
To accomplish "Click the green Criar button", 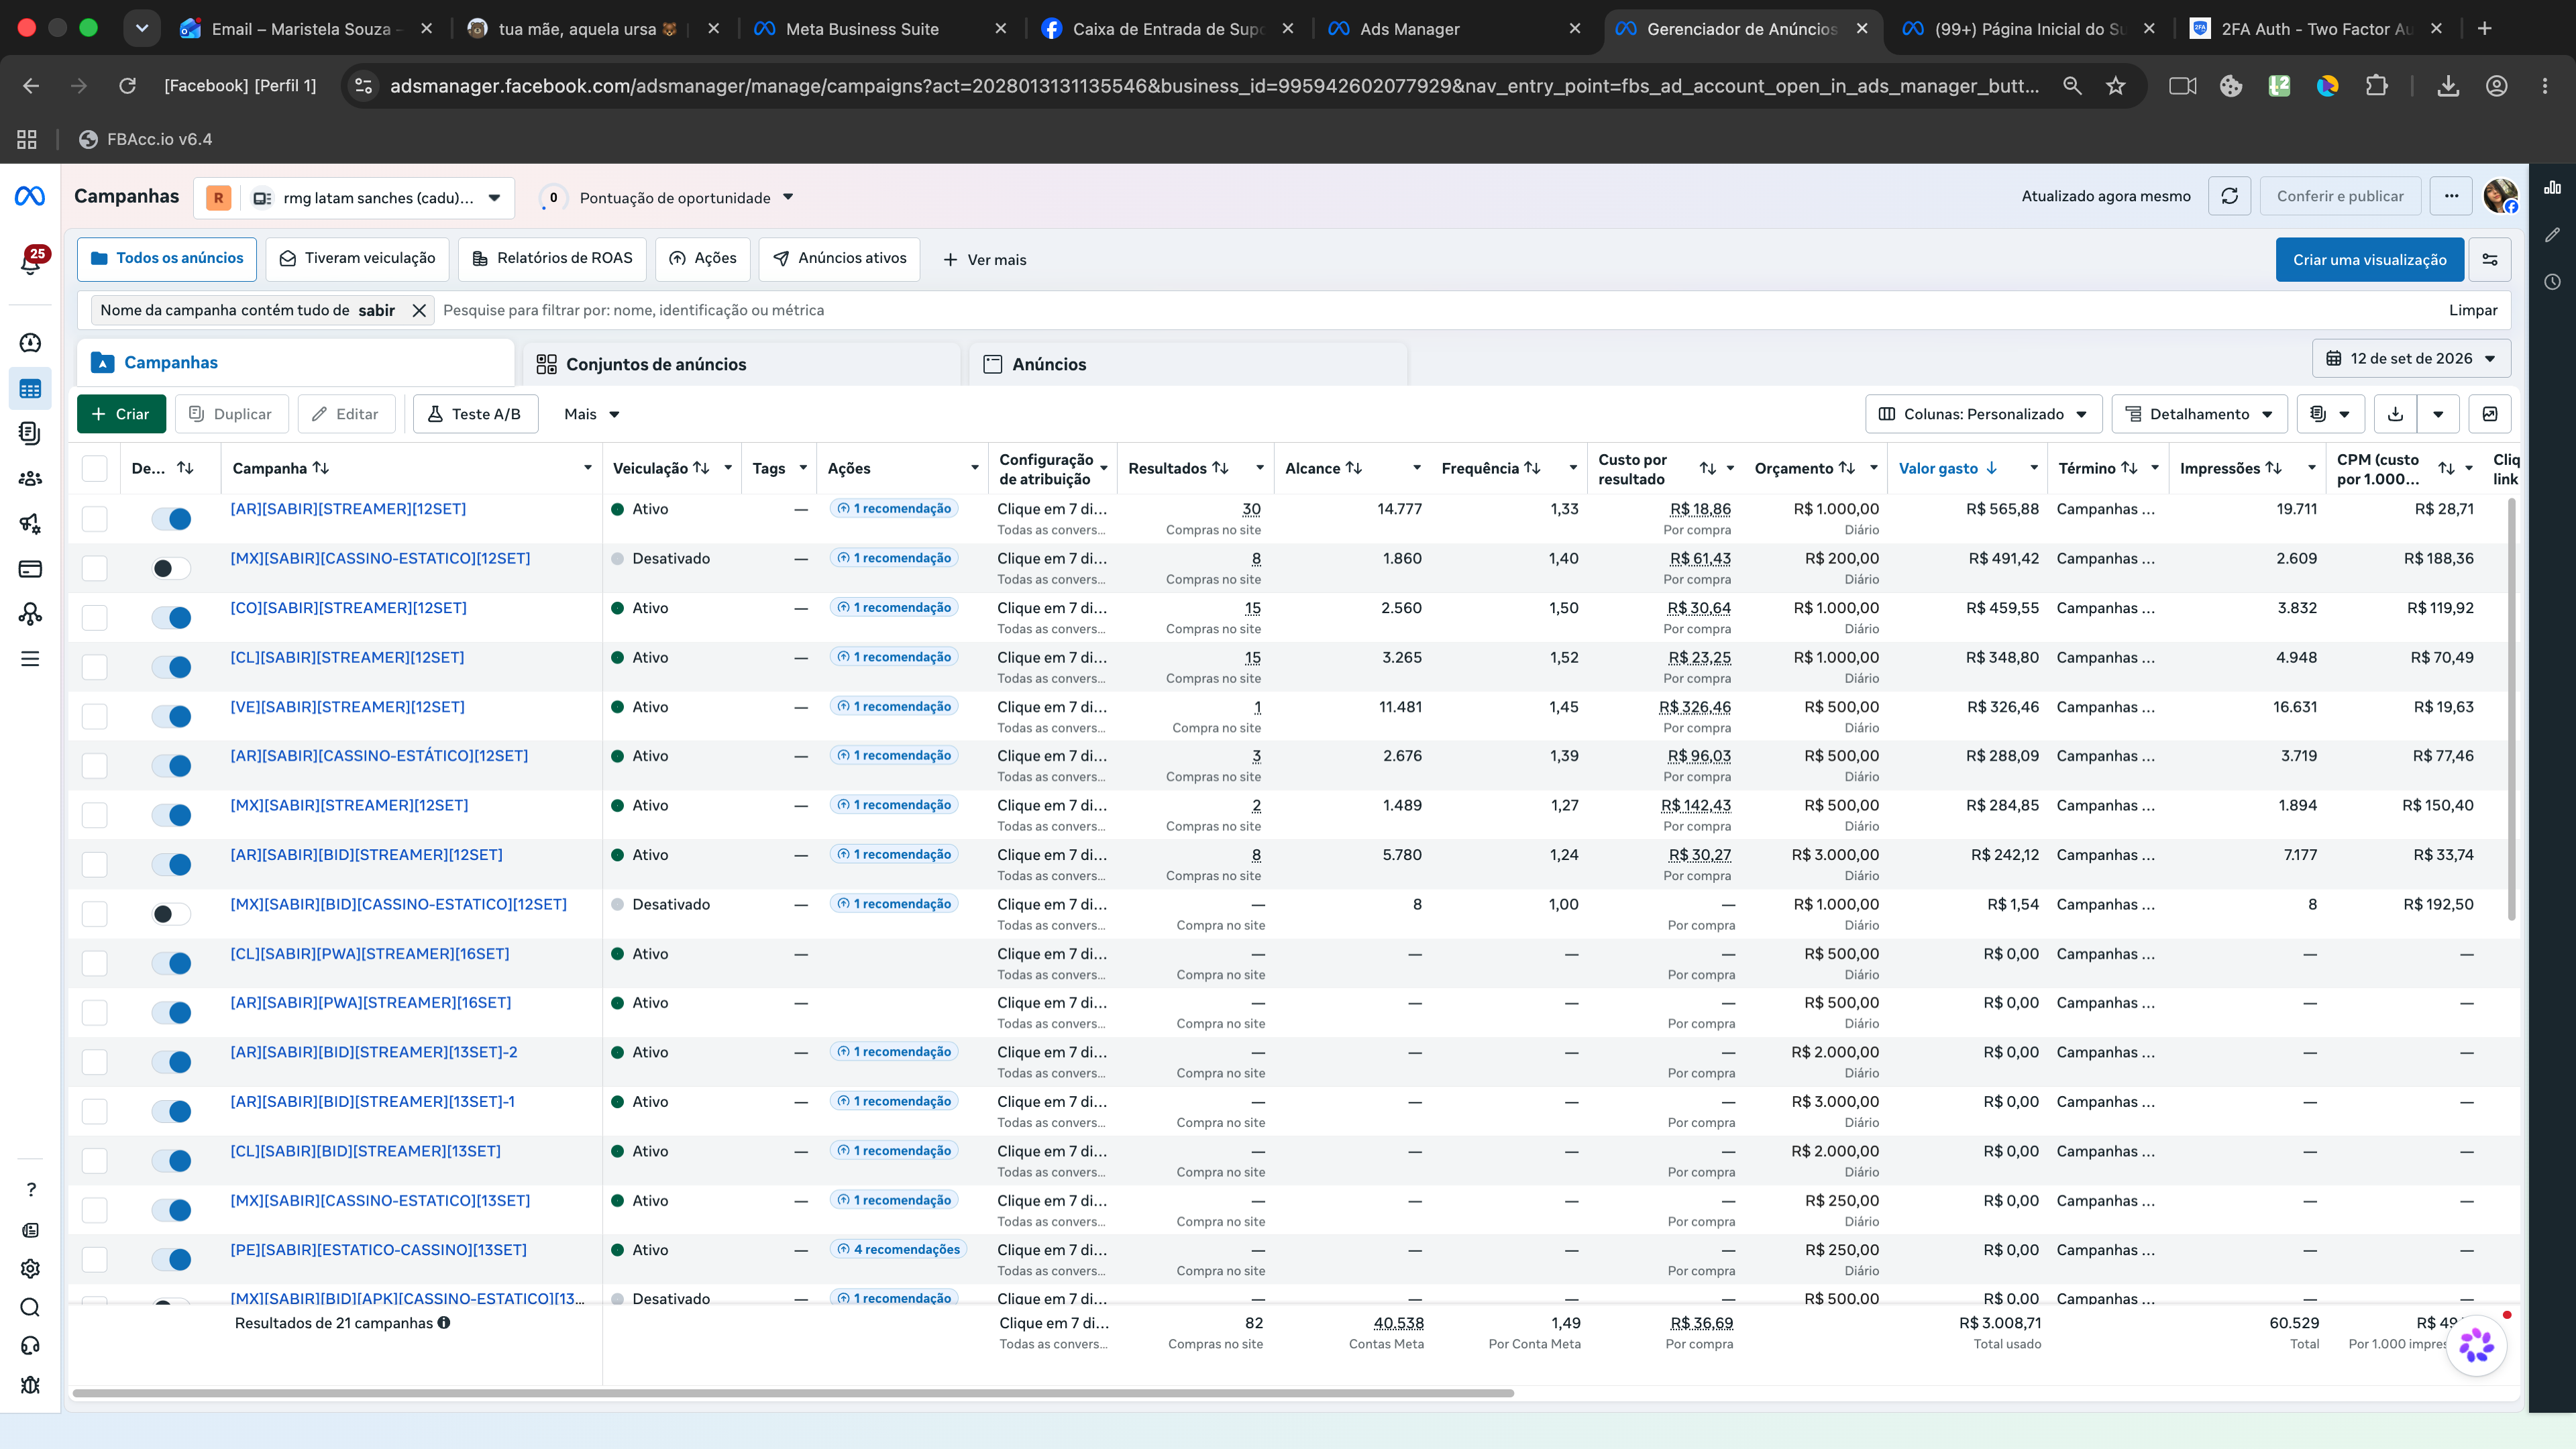I will coord(121,414).
